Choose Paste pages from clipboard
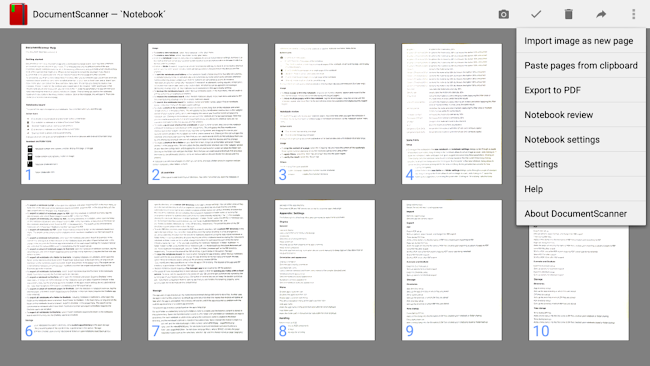This screenshot has height=366, width=650. pyautogui.click(x=581, y=65)
